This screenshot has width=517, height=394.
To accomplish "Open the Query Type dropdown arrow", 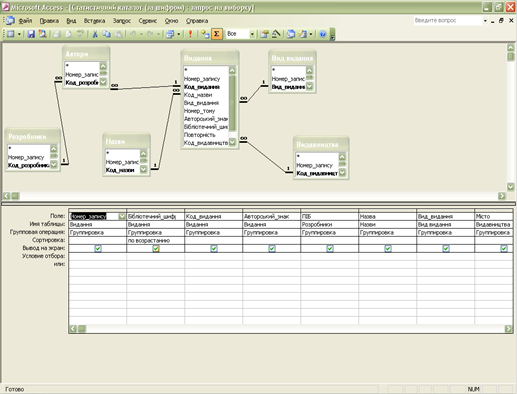I will pyautogui.click(x=179, y=34).
